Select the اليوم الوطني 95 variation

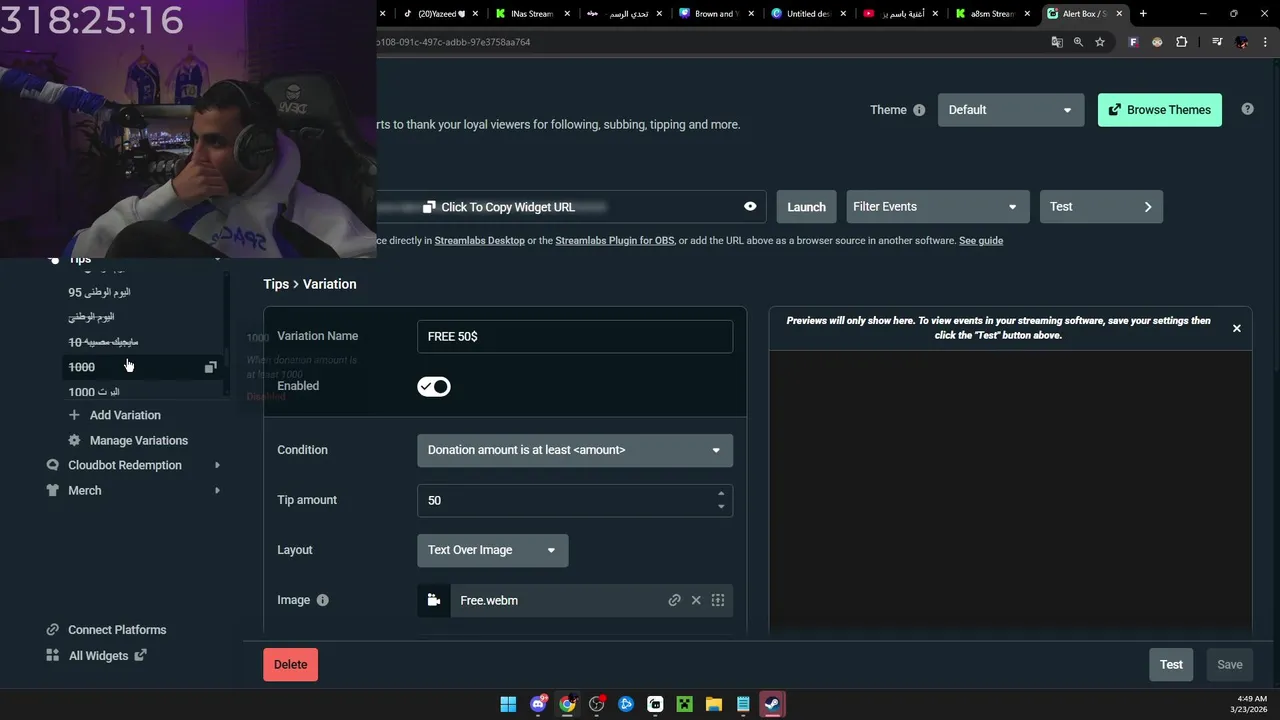pos(99,292)
